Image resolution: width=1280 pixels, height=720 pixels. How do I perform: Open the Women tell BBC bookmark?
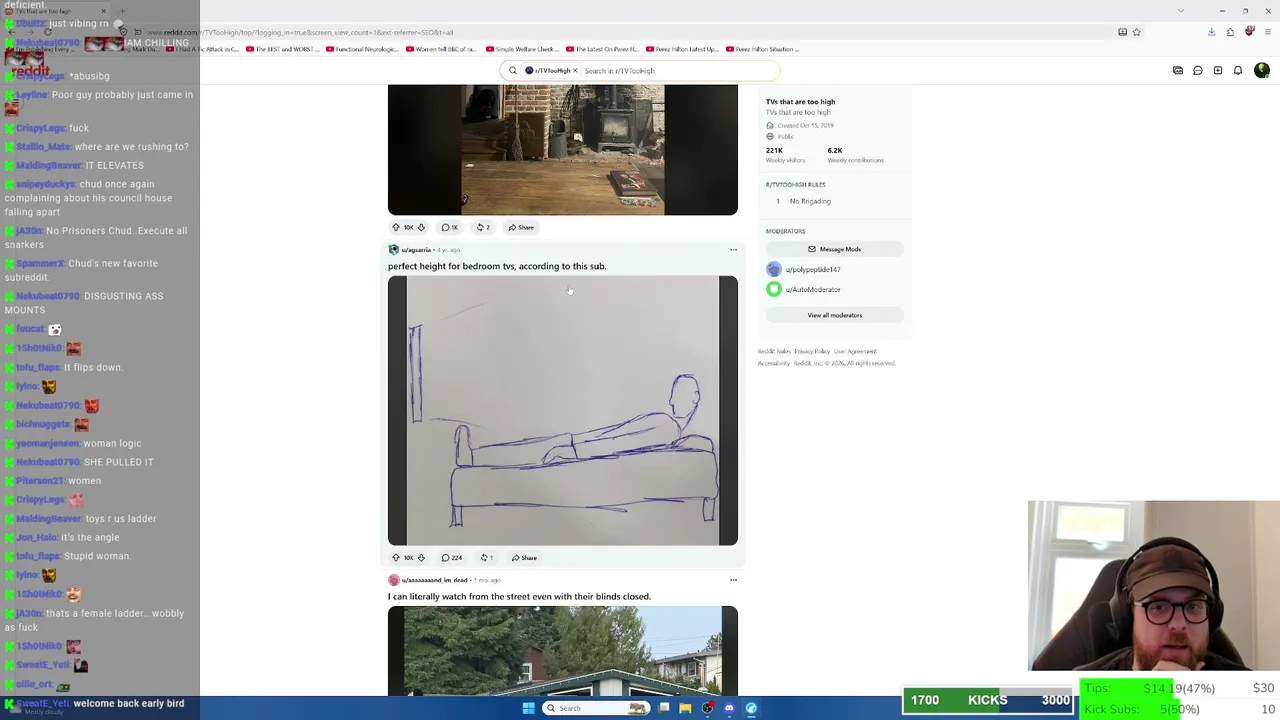pos(441,49)
